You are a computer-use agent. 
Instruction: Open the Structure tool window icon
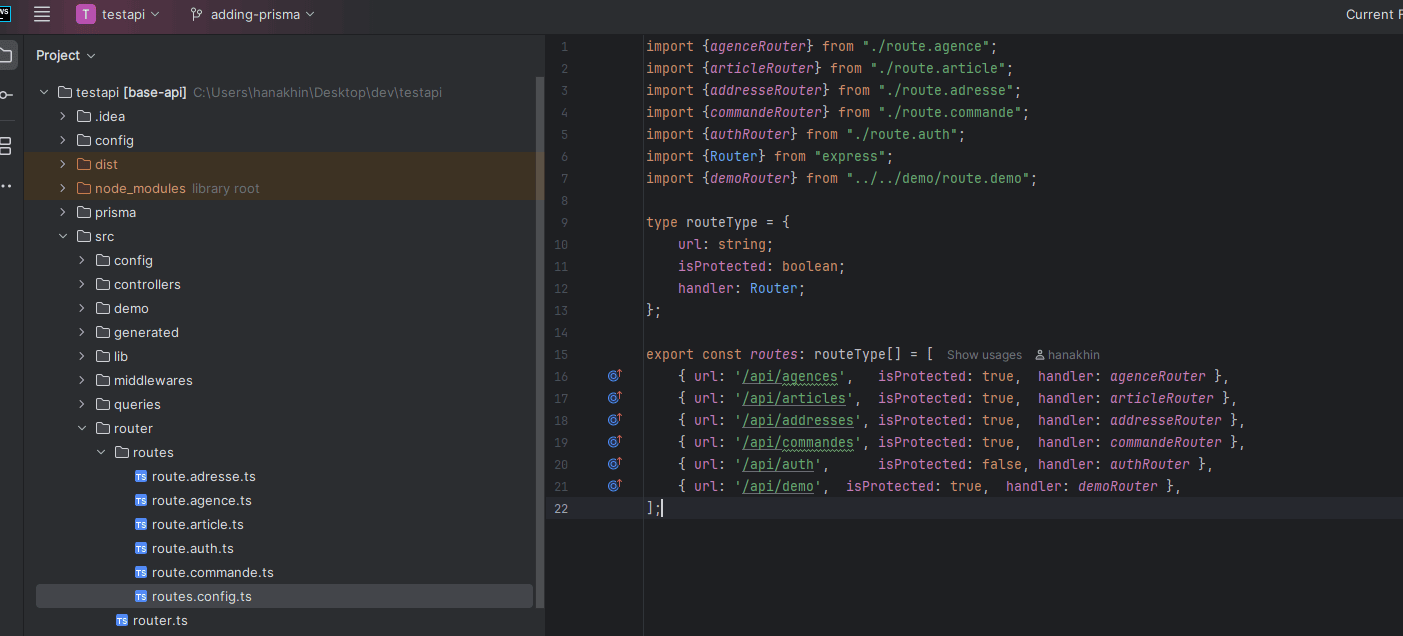7,146
